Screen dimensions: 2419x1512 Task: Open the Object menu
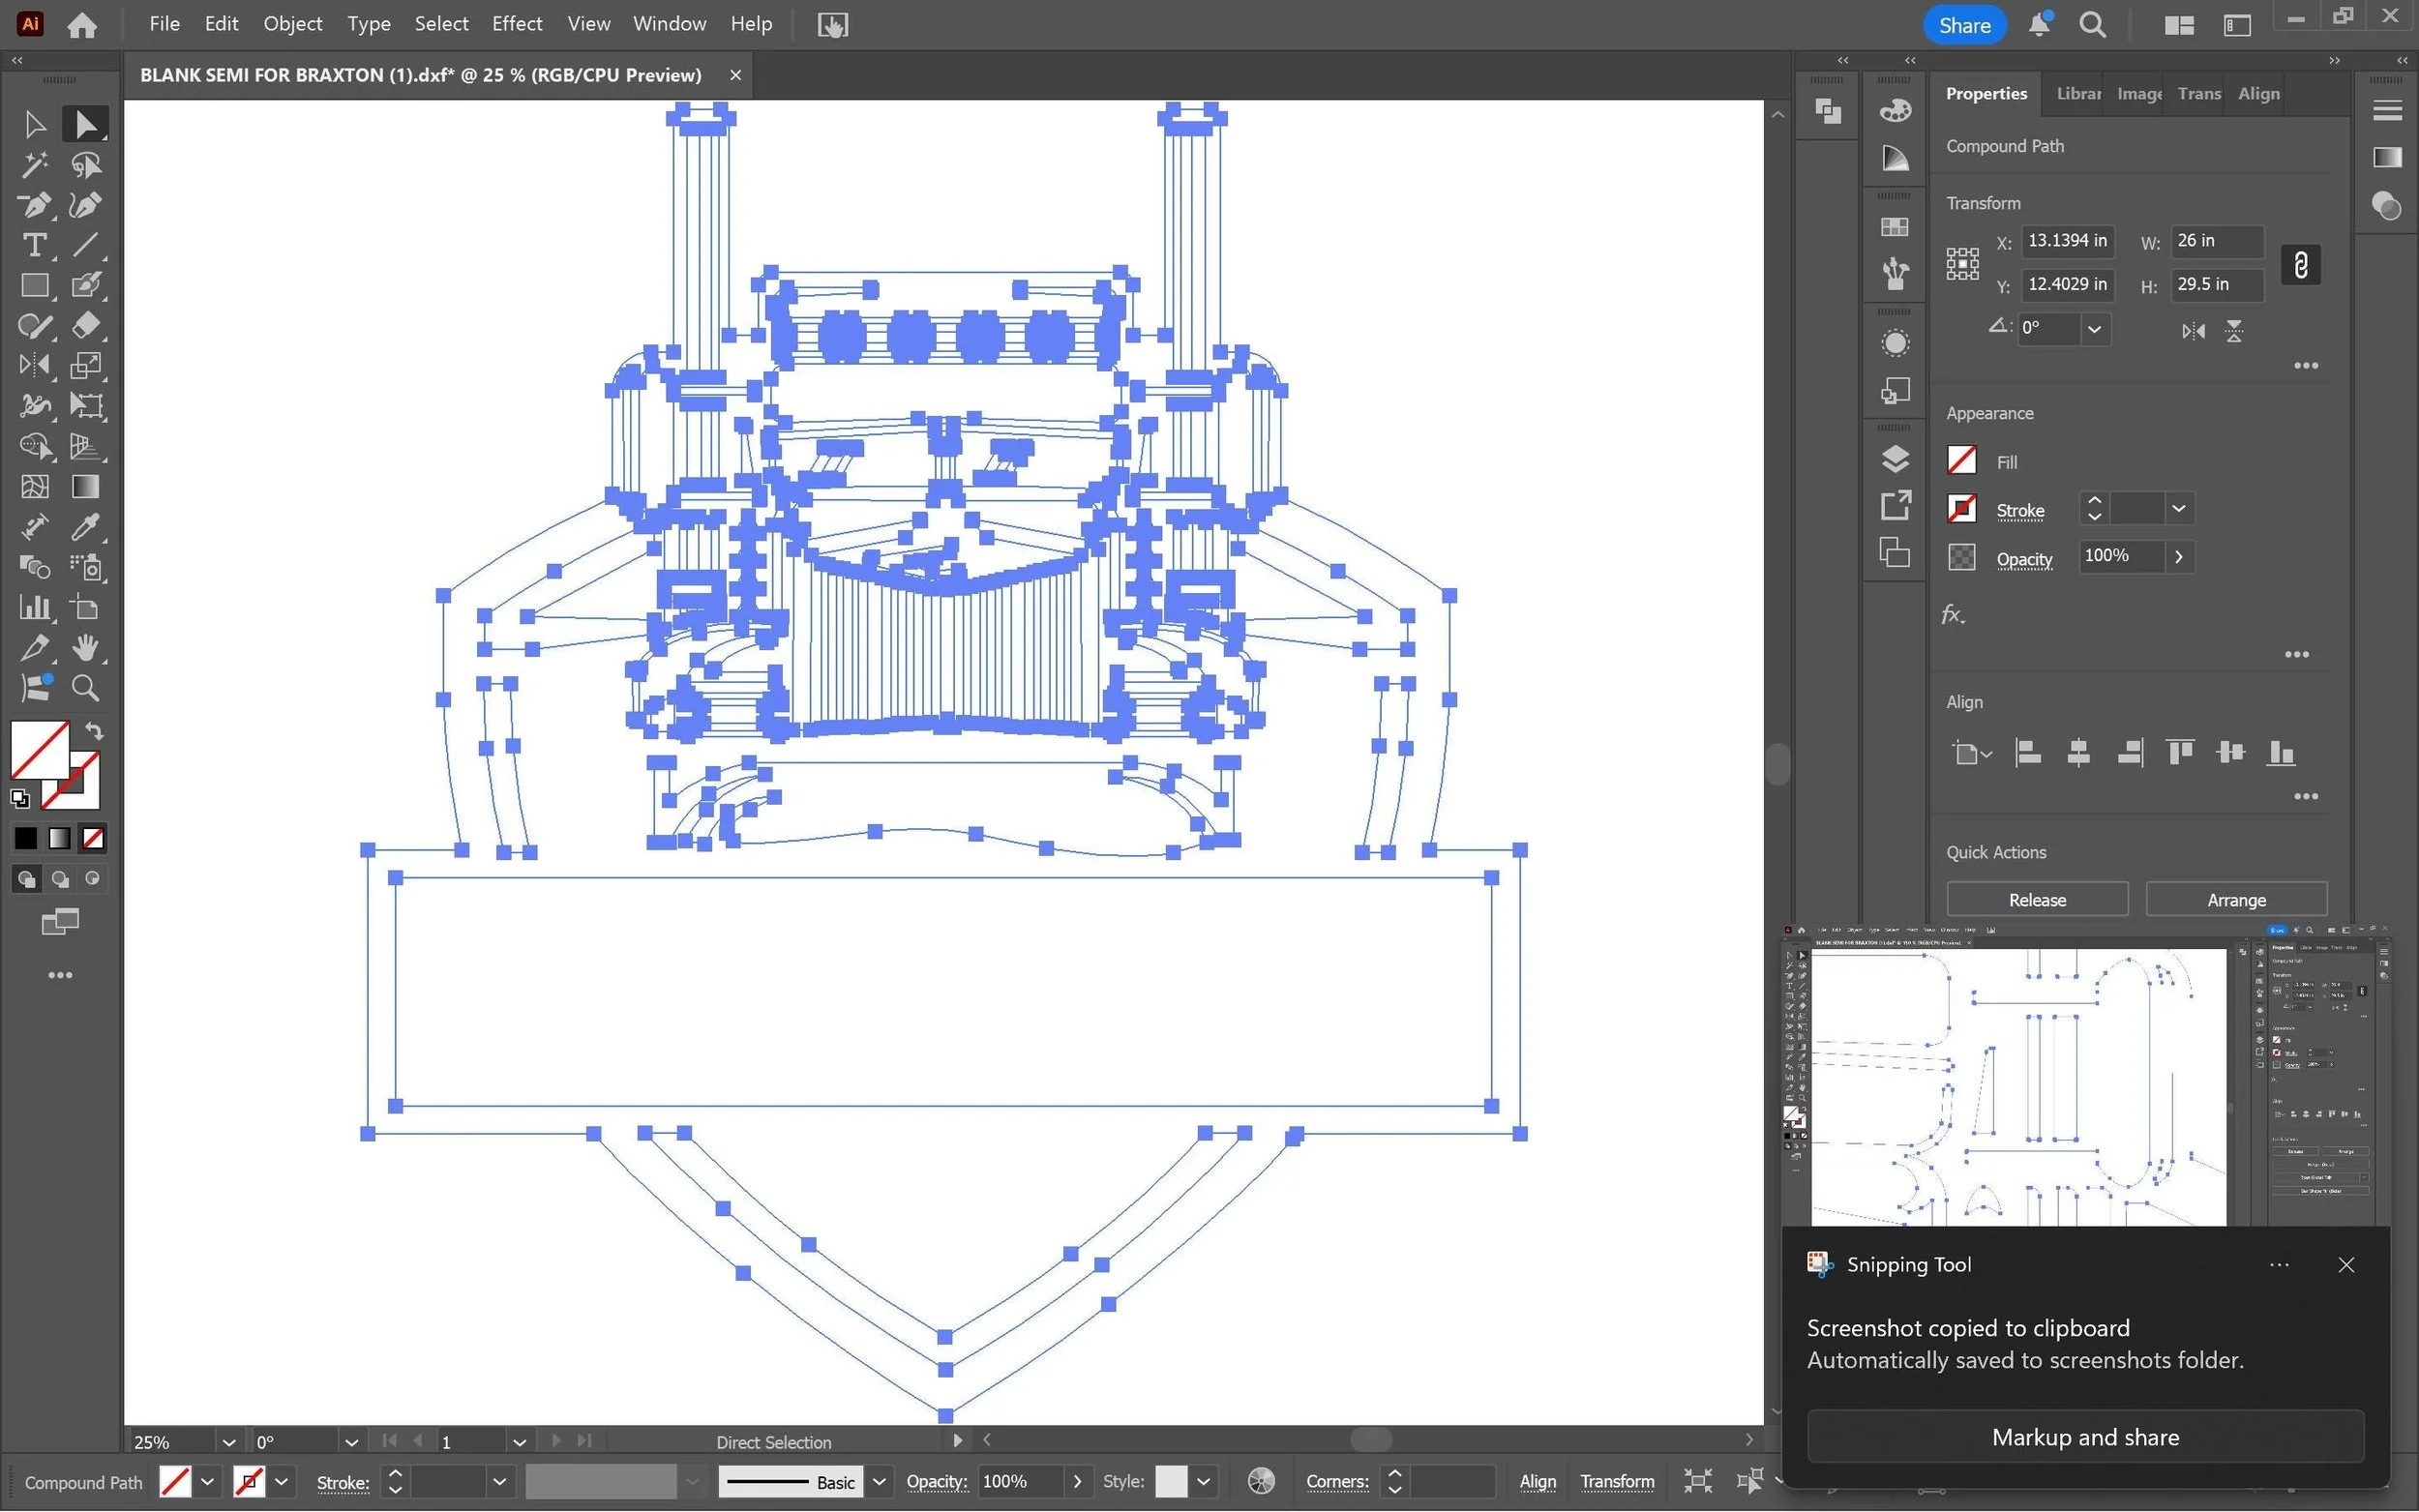[292, 24]
